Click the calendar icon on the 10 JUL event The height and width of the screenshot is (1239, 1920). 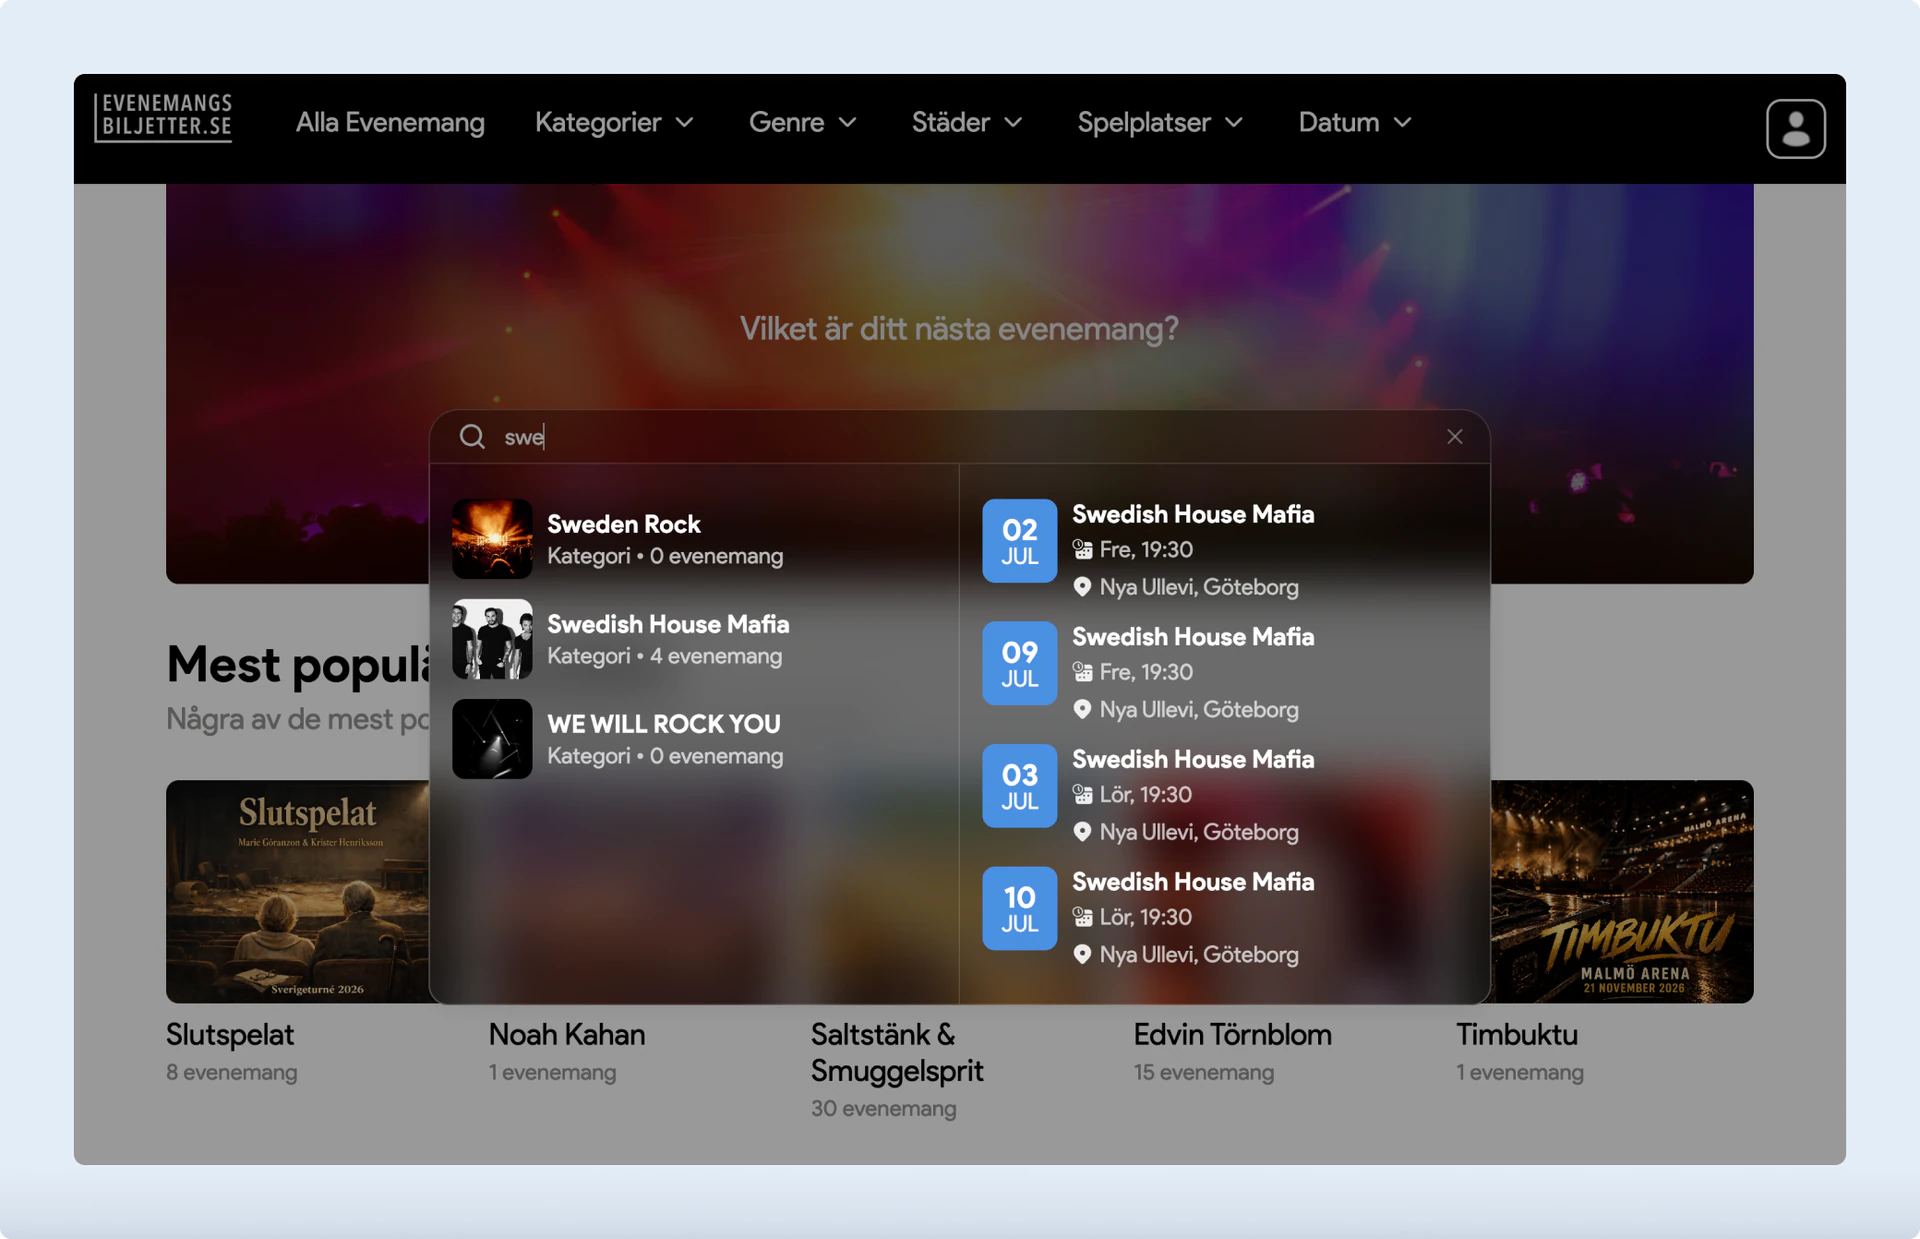coord(1082,917)
